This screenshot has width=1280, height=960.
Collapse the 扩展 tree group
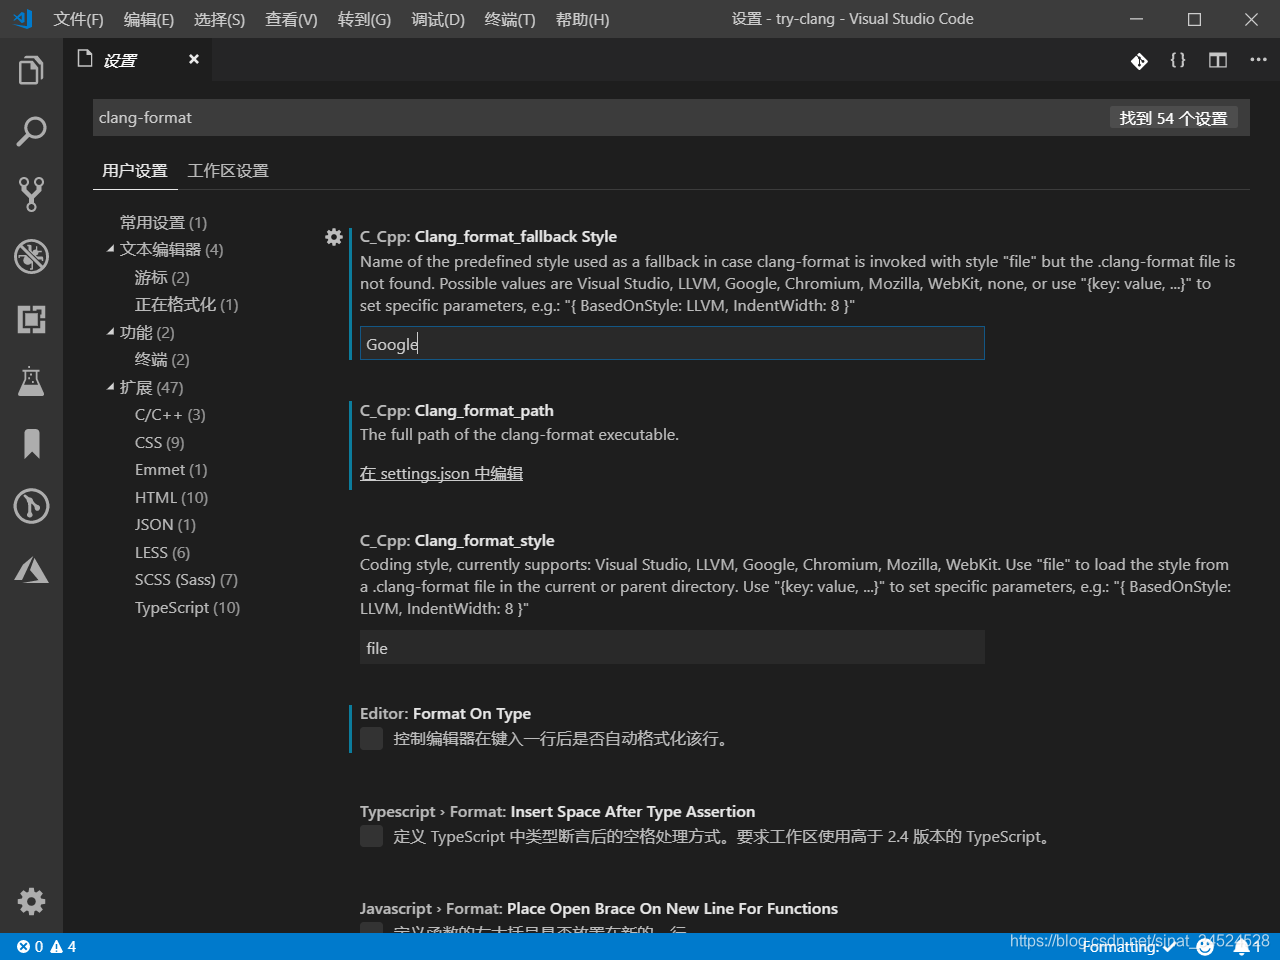coord(111,387)
